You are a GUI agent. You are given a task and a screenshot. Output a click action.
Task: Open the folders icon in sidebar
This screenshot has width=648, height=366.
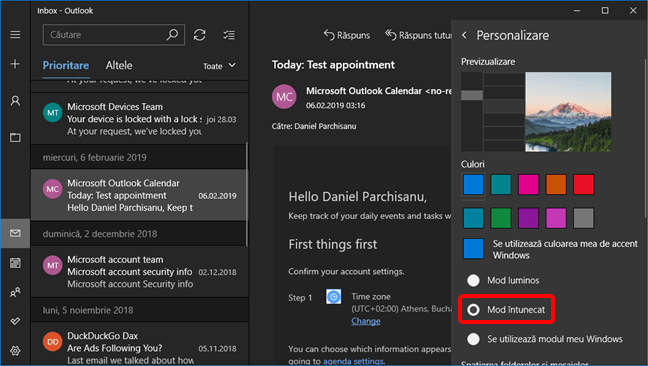point(15,137)
